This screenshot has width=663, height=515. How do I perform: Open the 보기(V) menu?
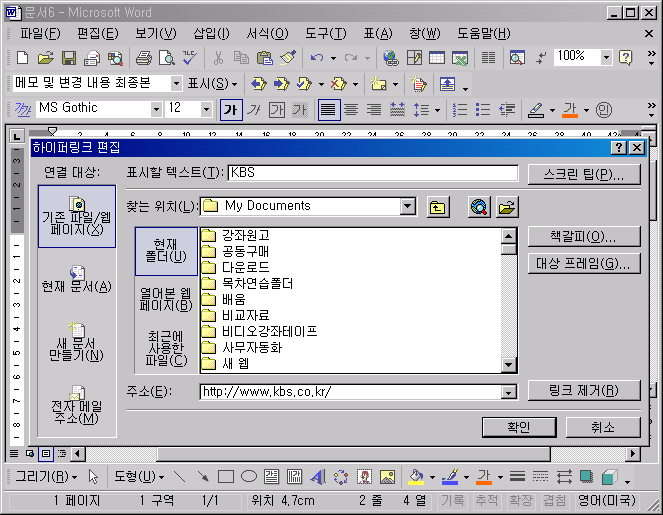coord(156,34)
